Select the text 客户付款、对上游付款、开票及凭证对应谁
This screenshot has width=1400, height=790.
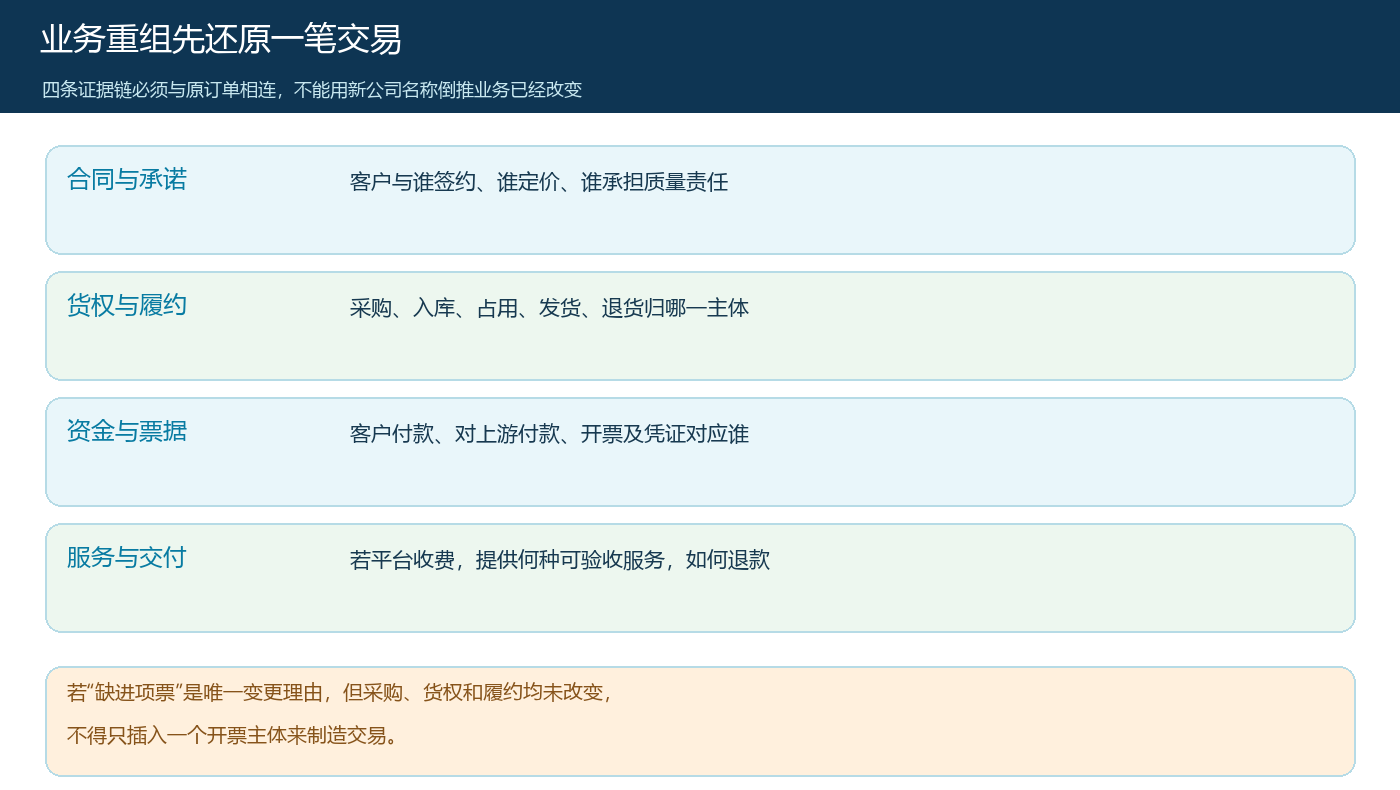pyautogui.click(x=549, y=434)
